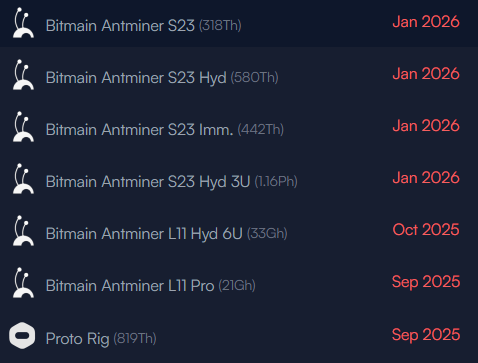Click the 318Th hashrate label
Screen dimensions: 478x363
220,25
